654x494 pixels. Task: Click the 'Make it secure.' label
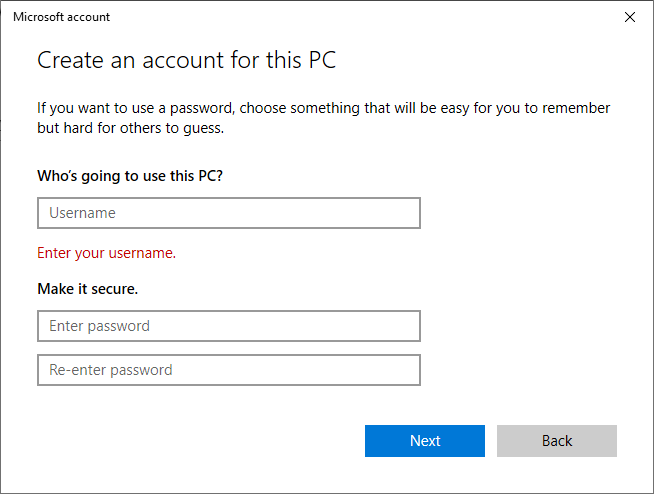pos(87,289)
